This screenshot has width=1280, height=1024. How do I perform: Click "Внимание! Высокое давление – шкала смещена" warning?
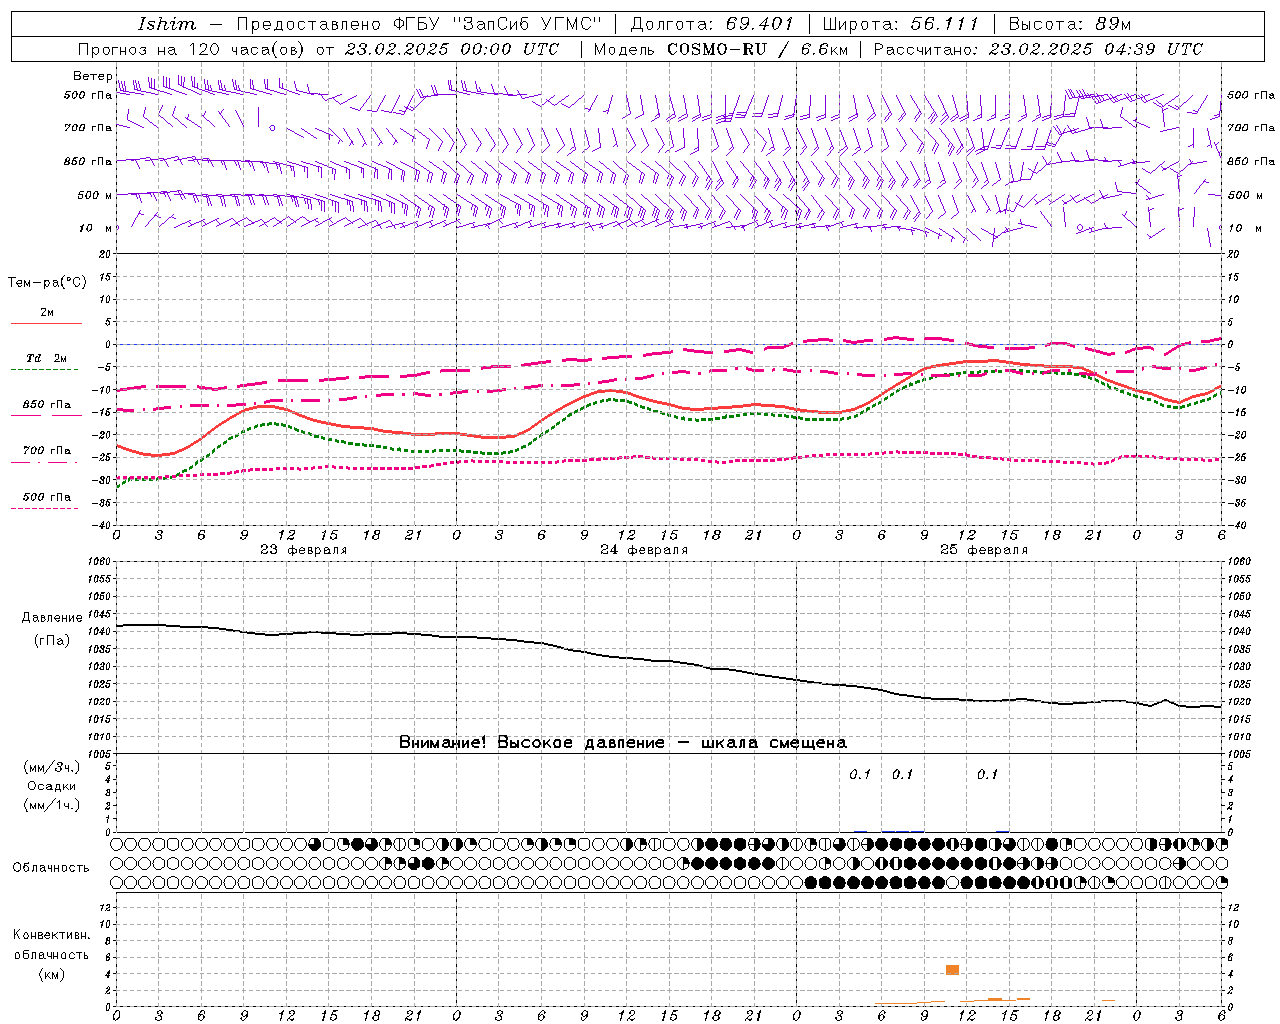click(x=623, y=742)
